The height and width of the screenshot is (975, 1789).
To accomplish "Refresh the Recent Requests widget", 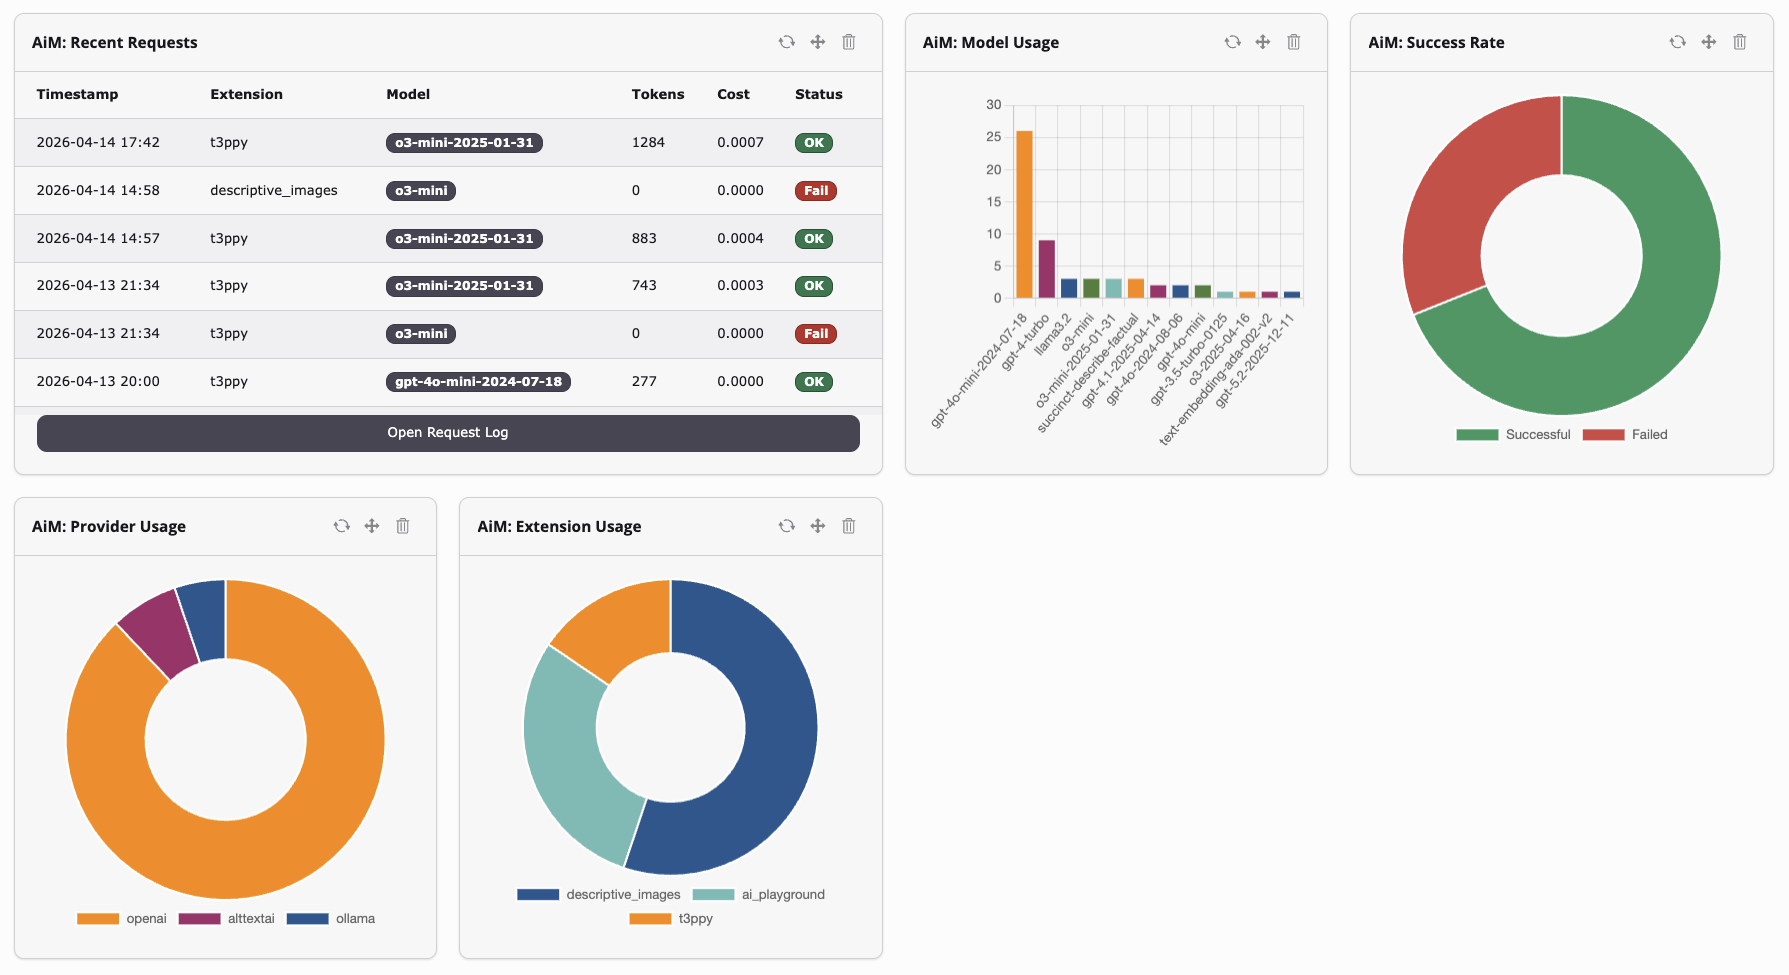I will tap(787, 42).
